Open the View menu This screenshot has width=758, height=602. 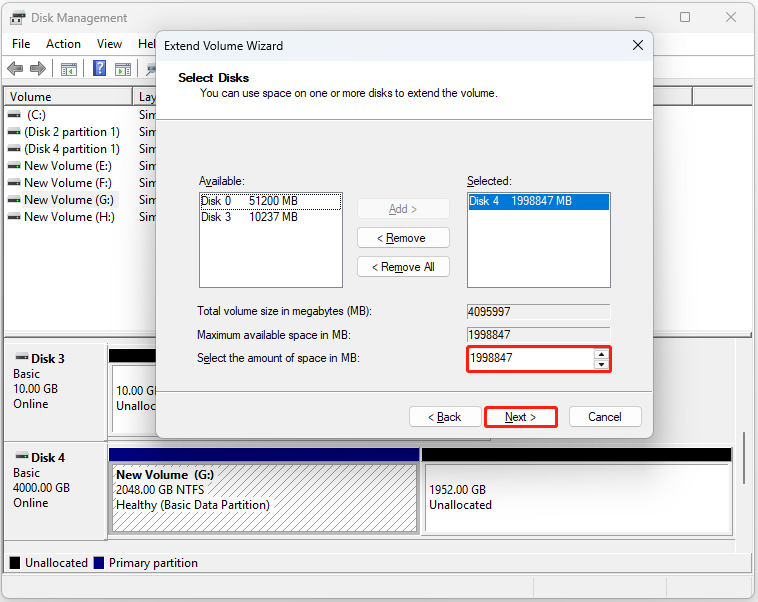pyautogui.click(x=109, y=44)
